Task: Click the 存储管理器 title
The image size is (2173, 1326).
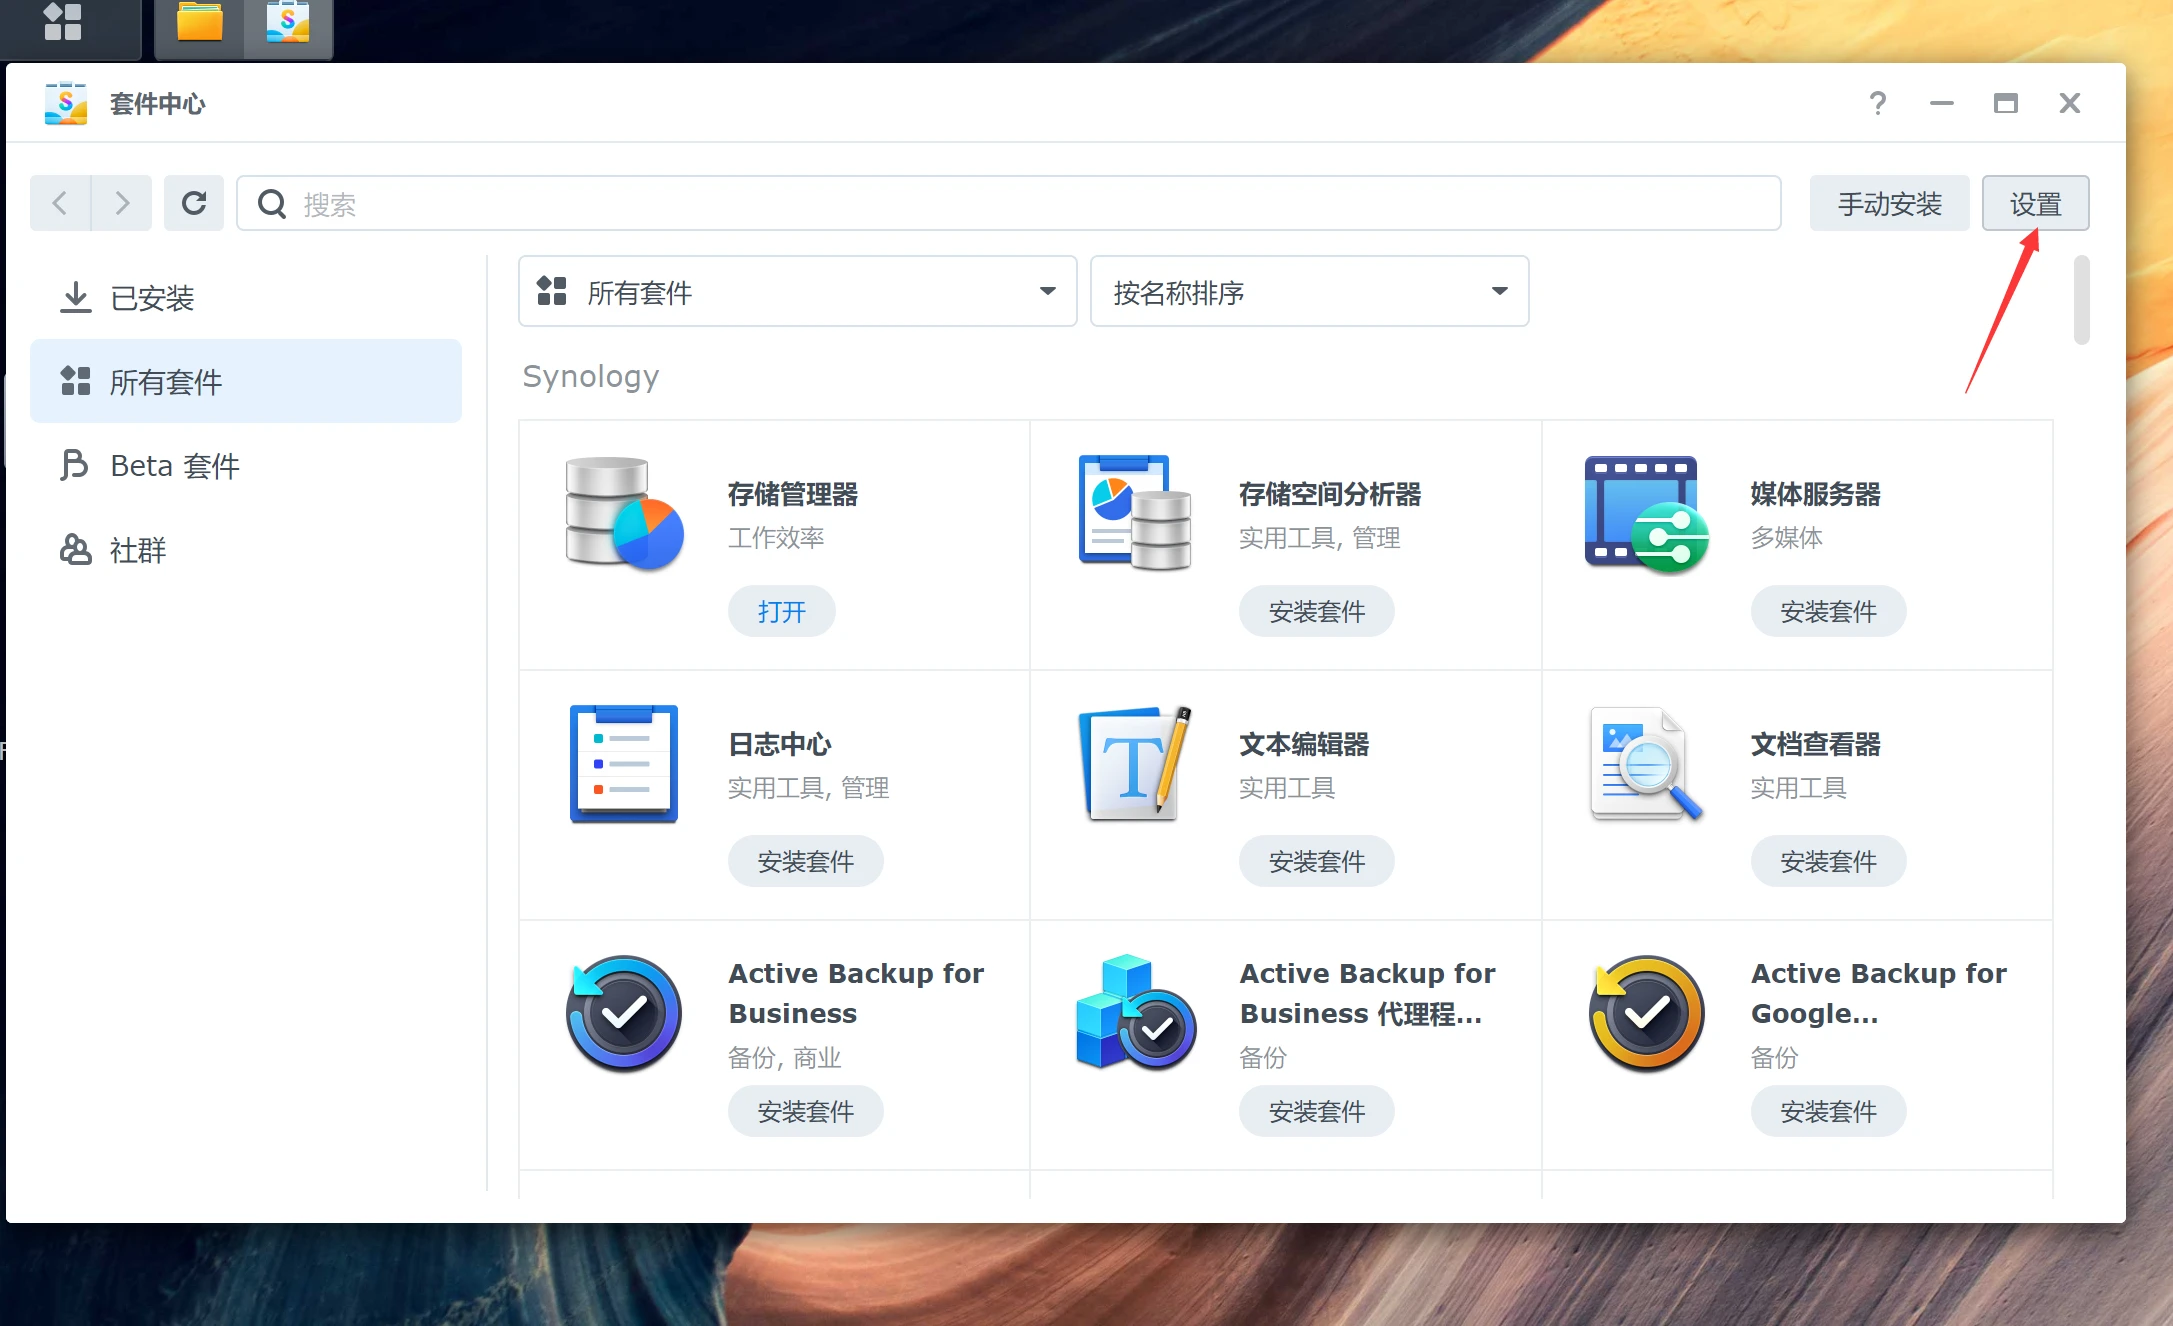Action: 792,494
